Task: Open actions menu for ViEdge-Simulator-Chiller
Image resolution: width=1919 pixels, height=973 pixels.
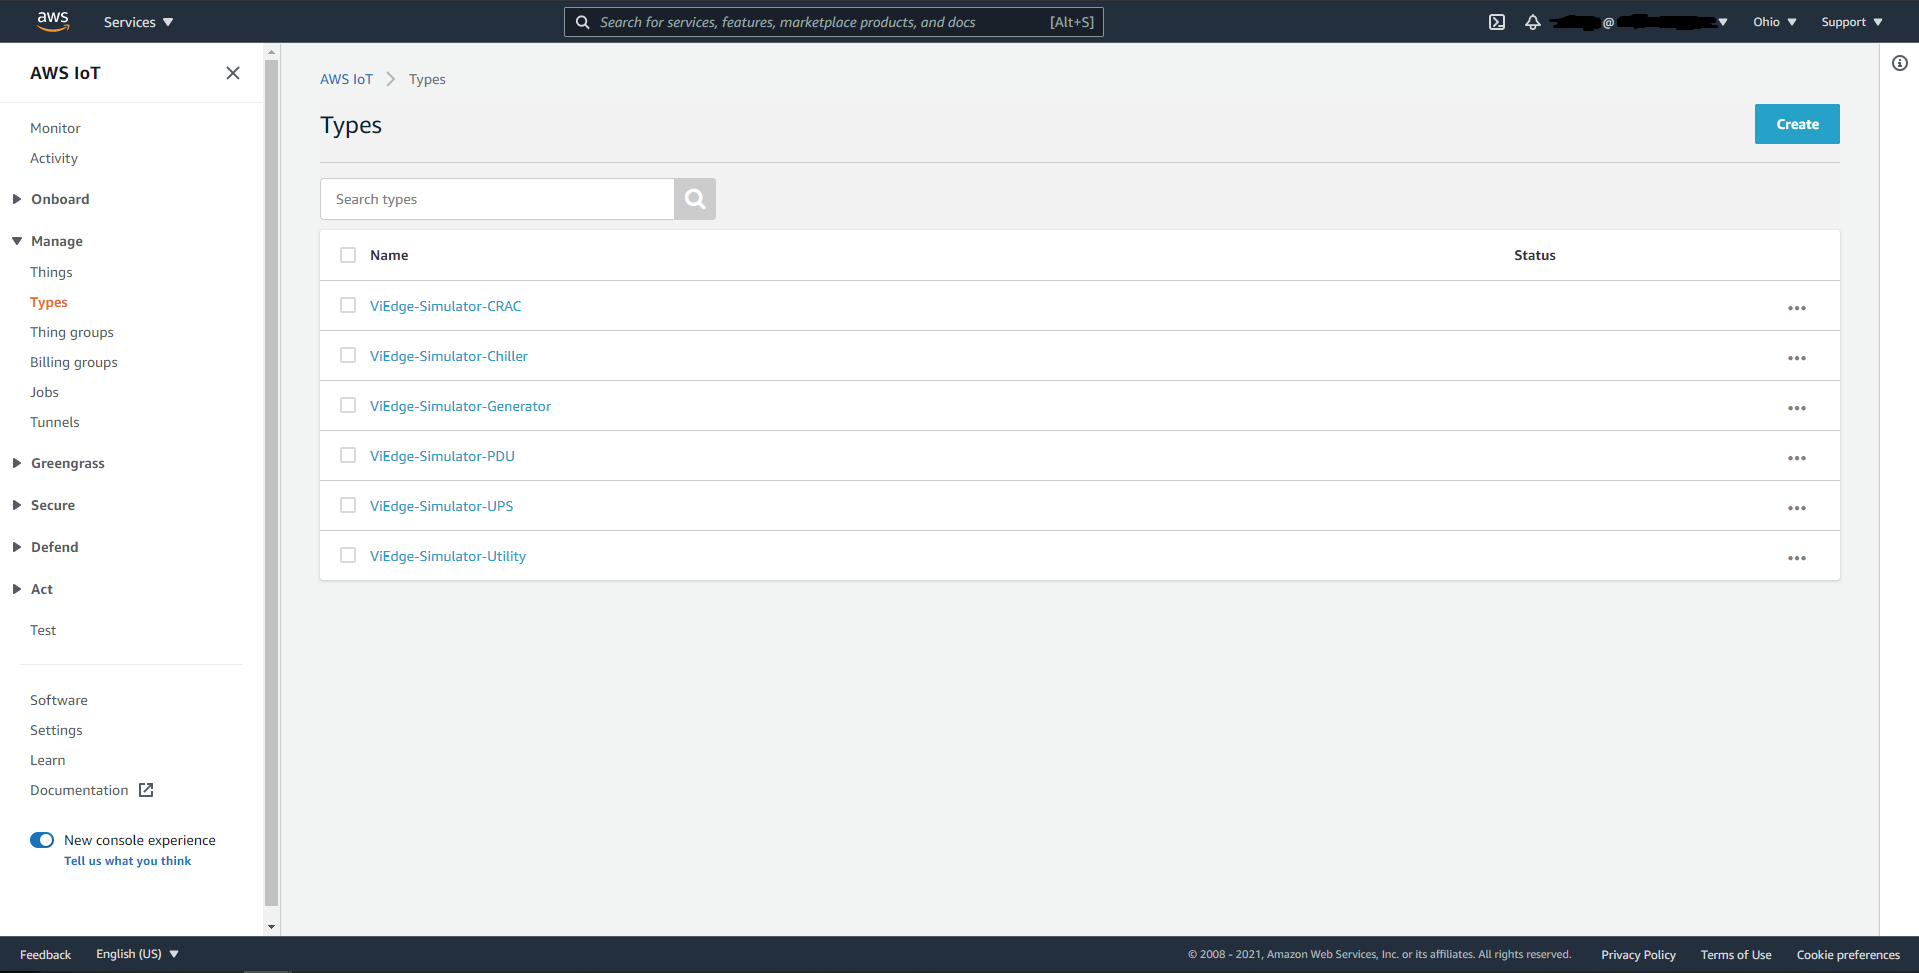Action: point(1797,358)
